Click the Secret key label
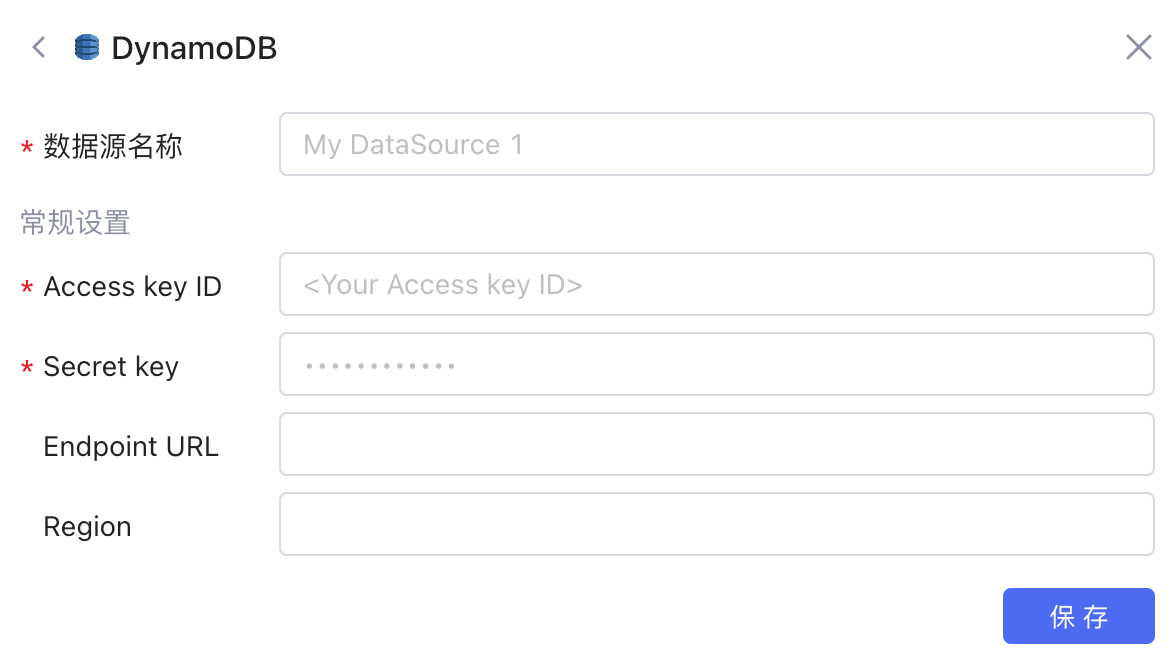 coord(111,367)
